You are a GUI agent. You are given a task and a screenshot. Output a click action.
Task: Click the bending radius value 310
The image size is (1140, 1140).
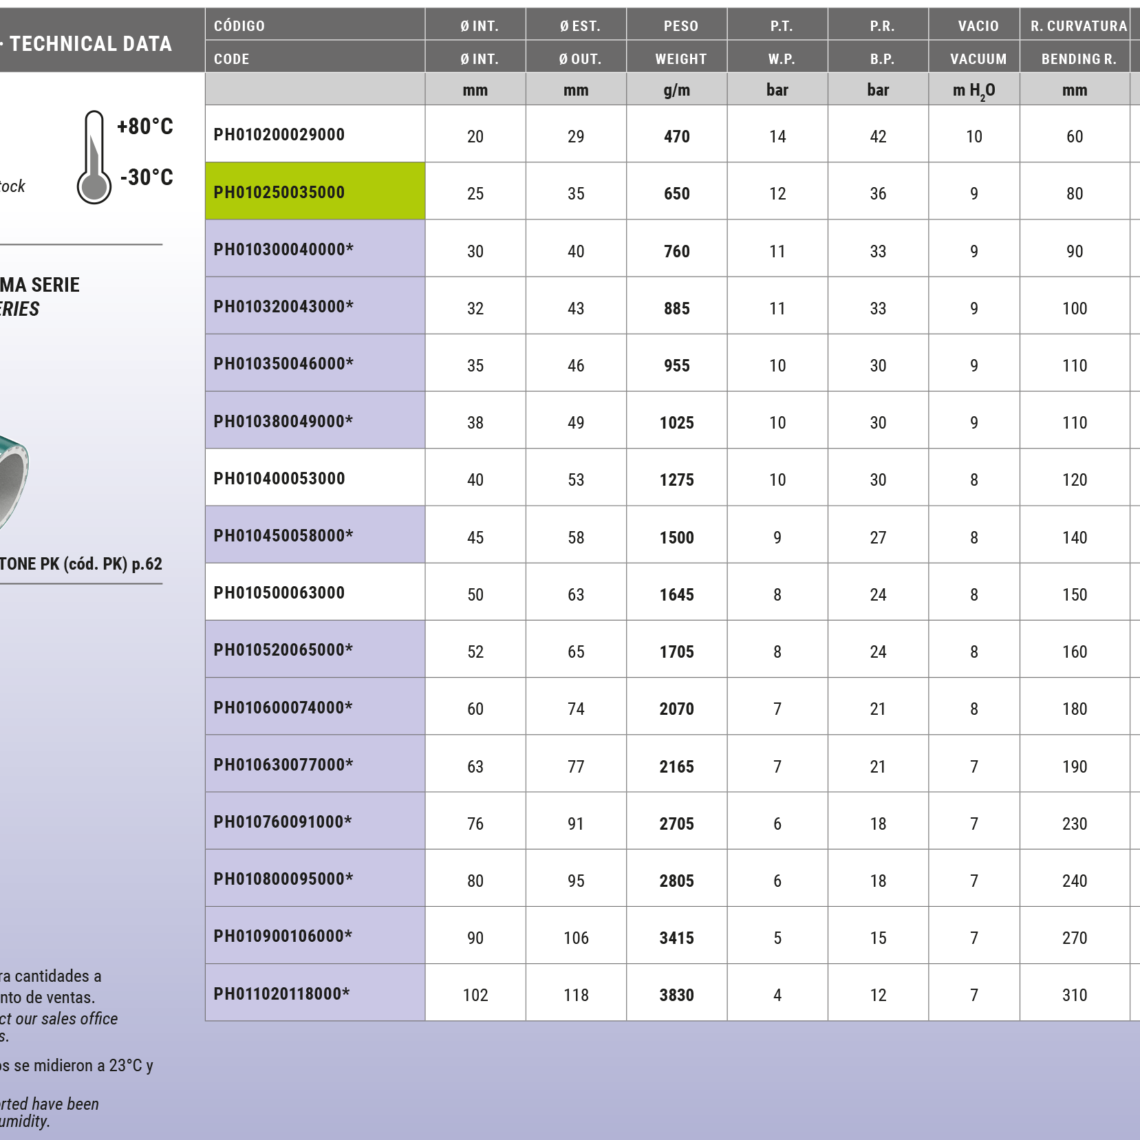(1074, 995)
